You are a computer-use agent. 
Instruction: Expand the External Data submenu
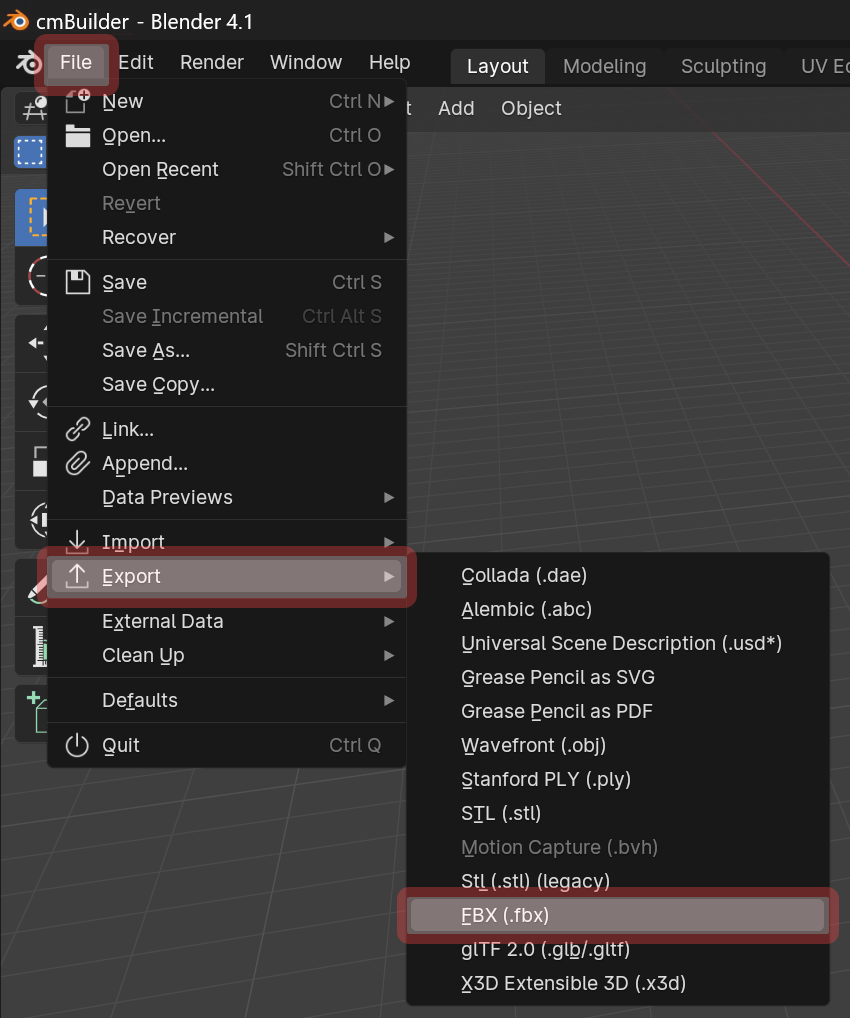click(x=229, y=621)
